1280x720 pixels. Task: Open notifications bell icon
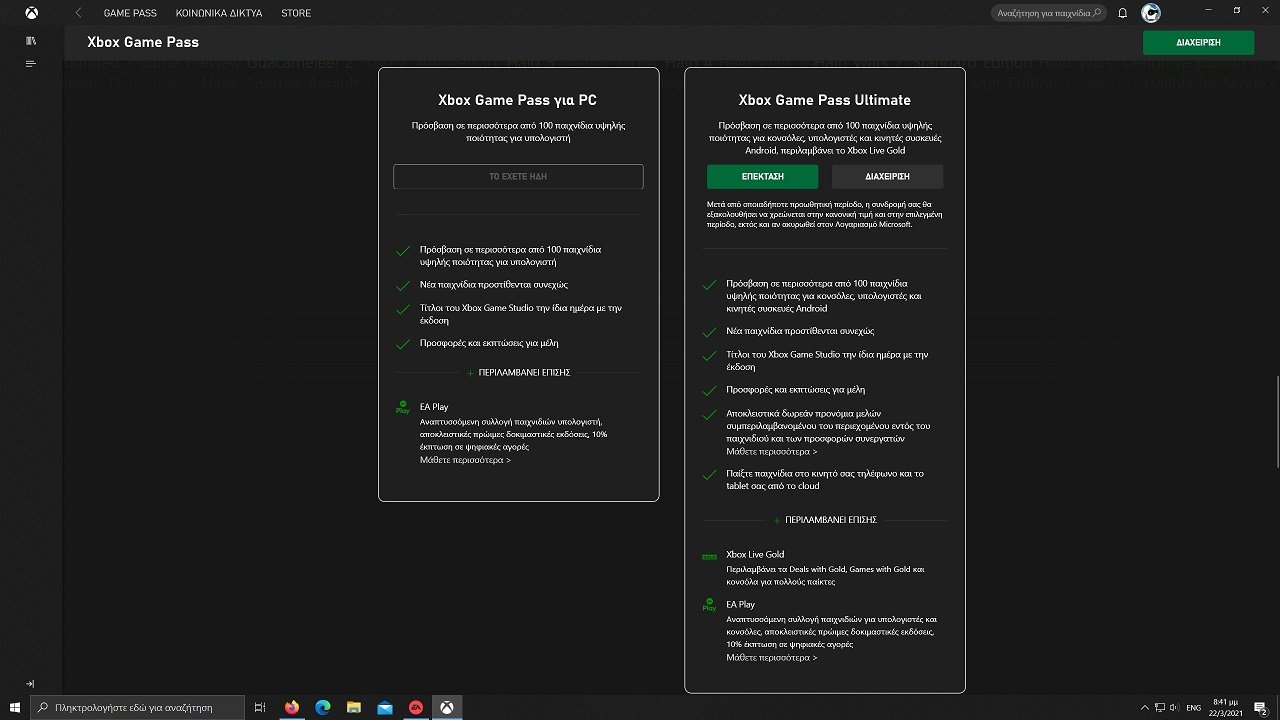pyautogui.click(x=1123, y=13)
